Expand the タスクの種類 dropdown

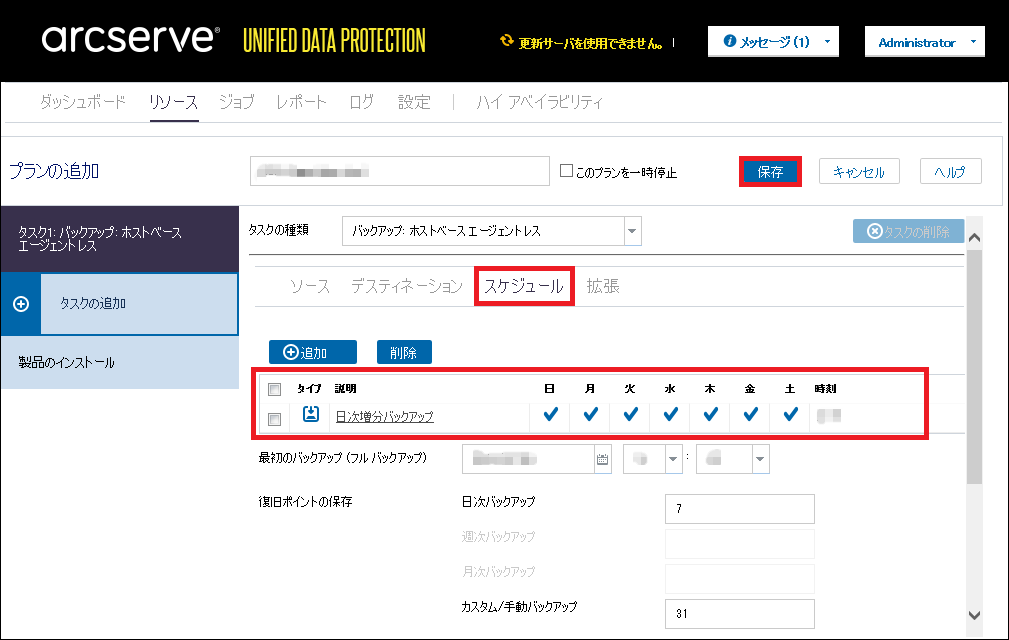(x=632, y=231)
